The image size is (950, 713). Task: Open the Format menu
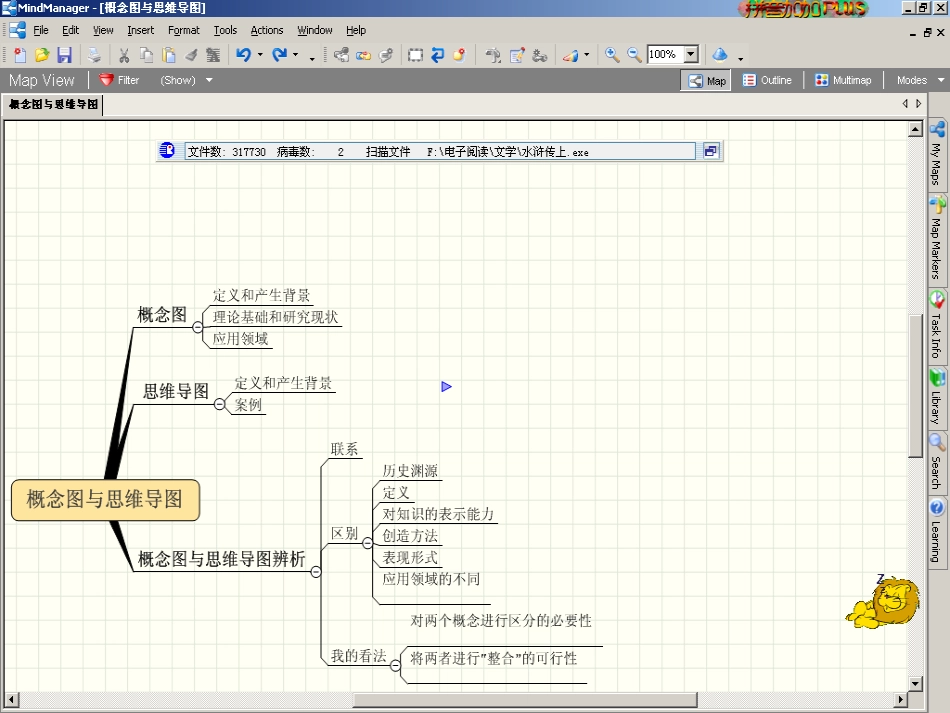tap(183, 30)
